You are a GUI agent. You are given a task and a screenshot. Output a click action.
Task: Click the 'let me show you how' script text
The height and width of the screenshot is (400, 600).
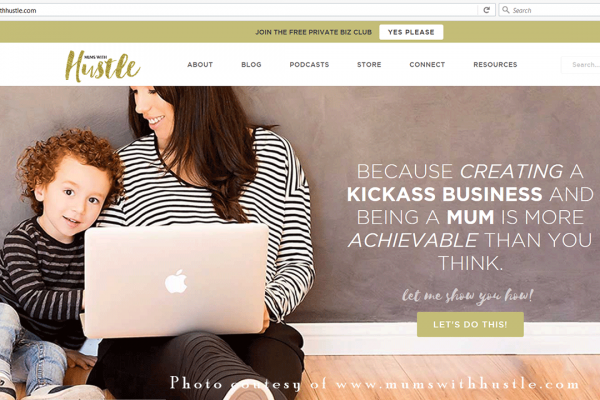468,296
